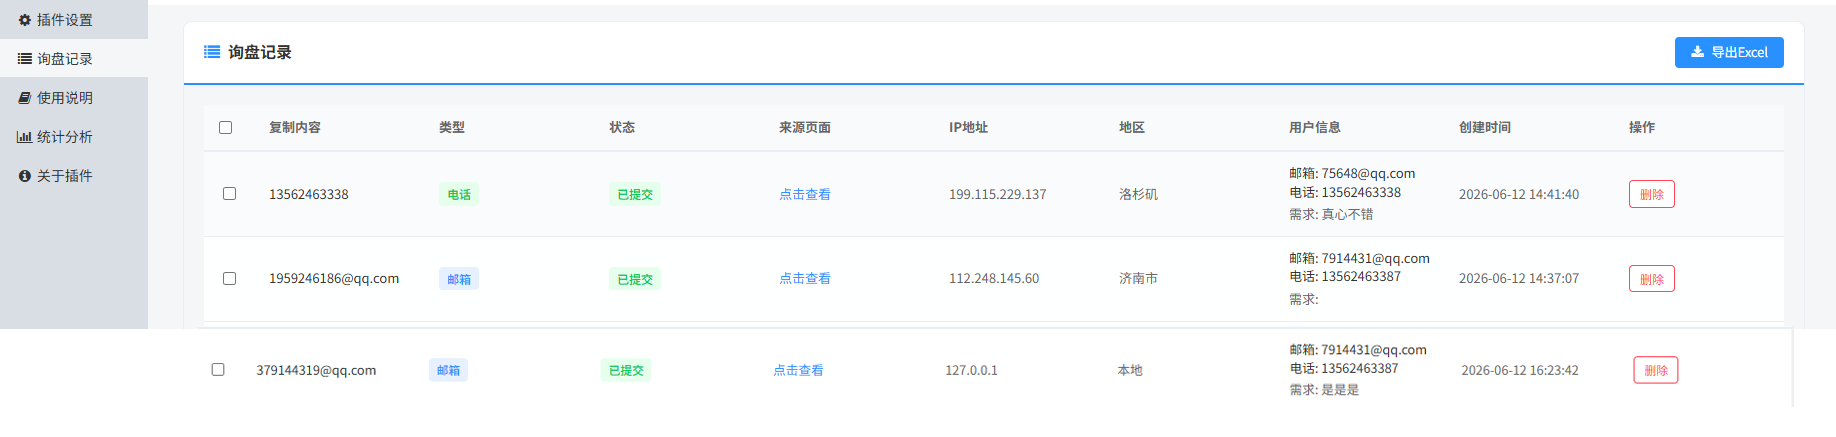This screenshot has height=437, width=1836.
Task: Click IP address 127.0.0.1
Action: click(x=972, y=370)
